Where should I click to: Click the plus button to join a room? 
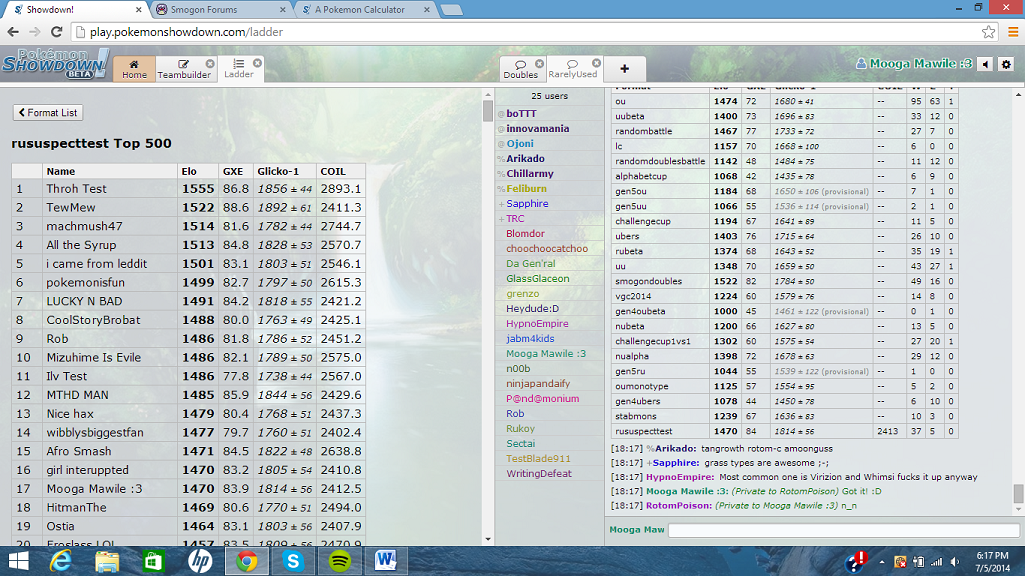pyautogui.click(x=624, y=69)
